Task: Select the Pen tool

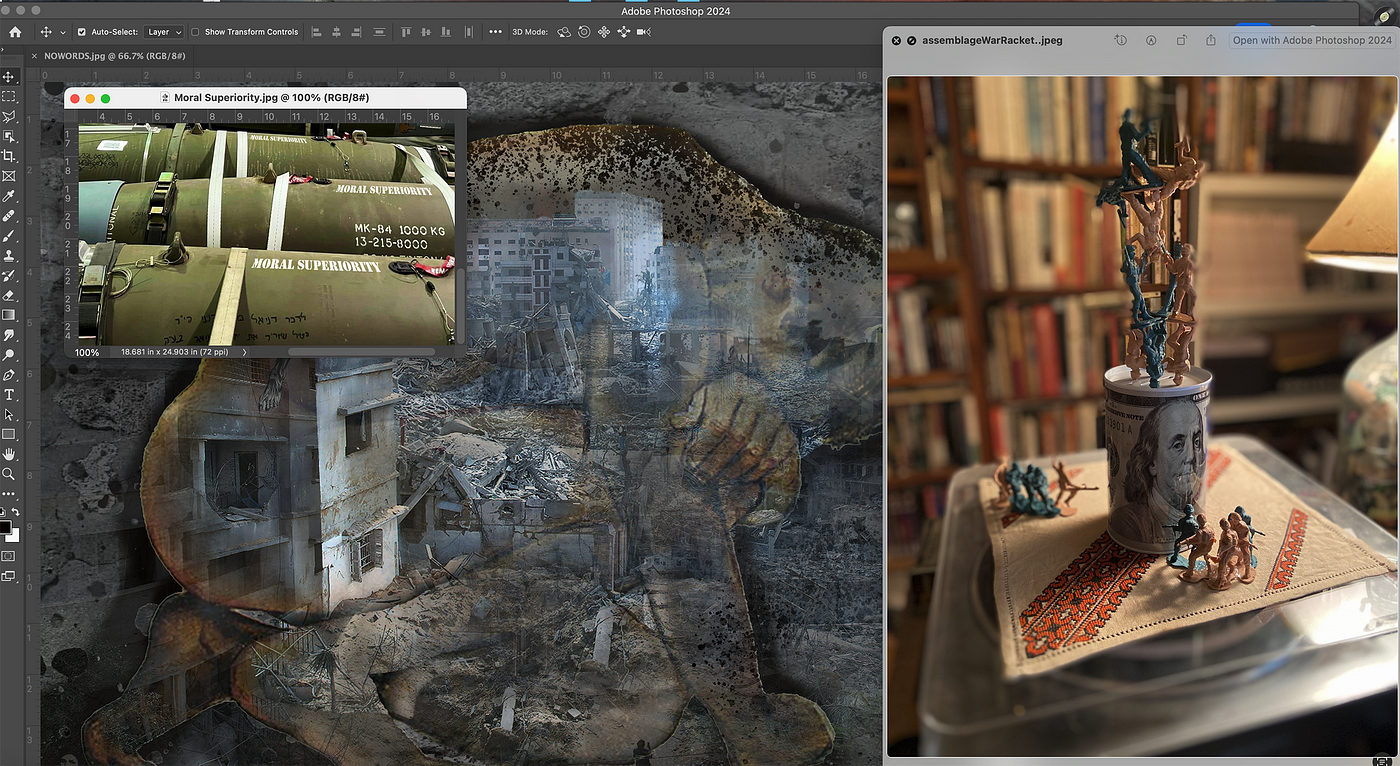Action: tap(9, 375)
